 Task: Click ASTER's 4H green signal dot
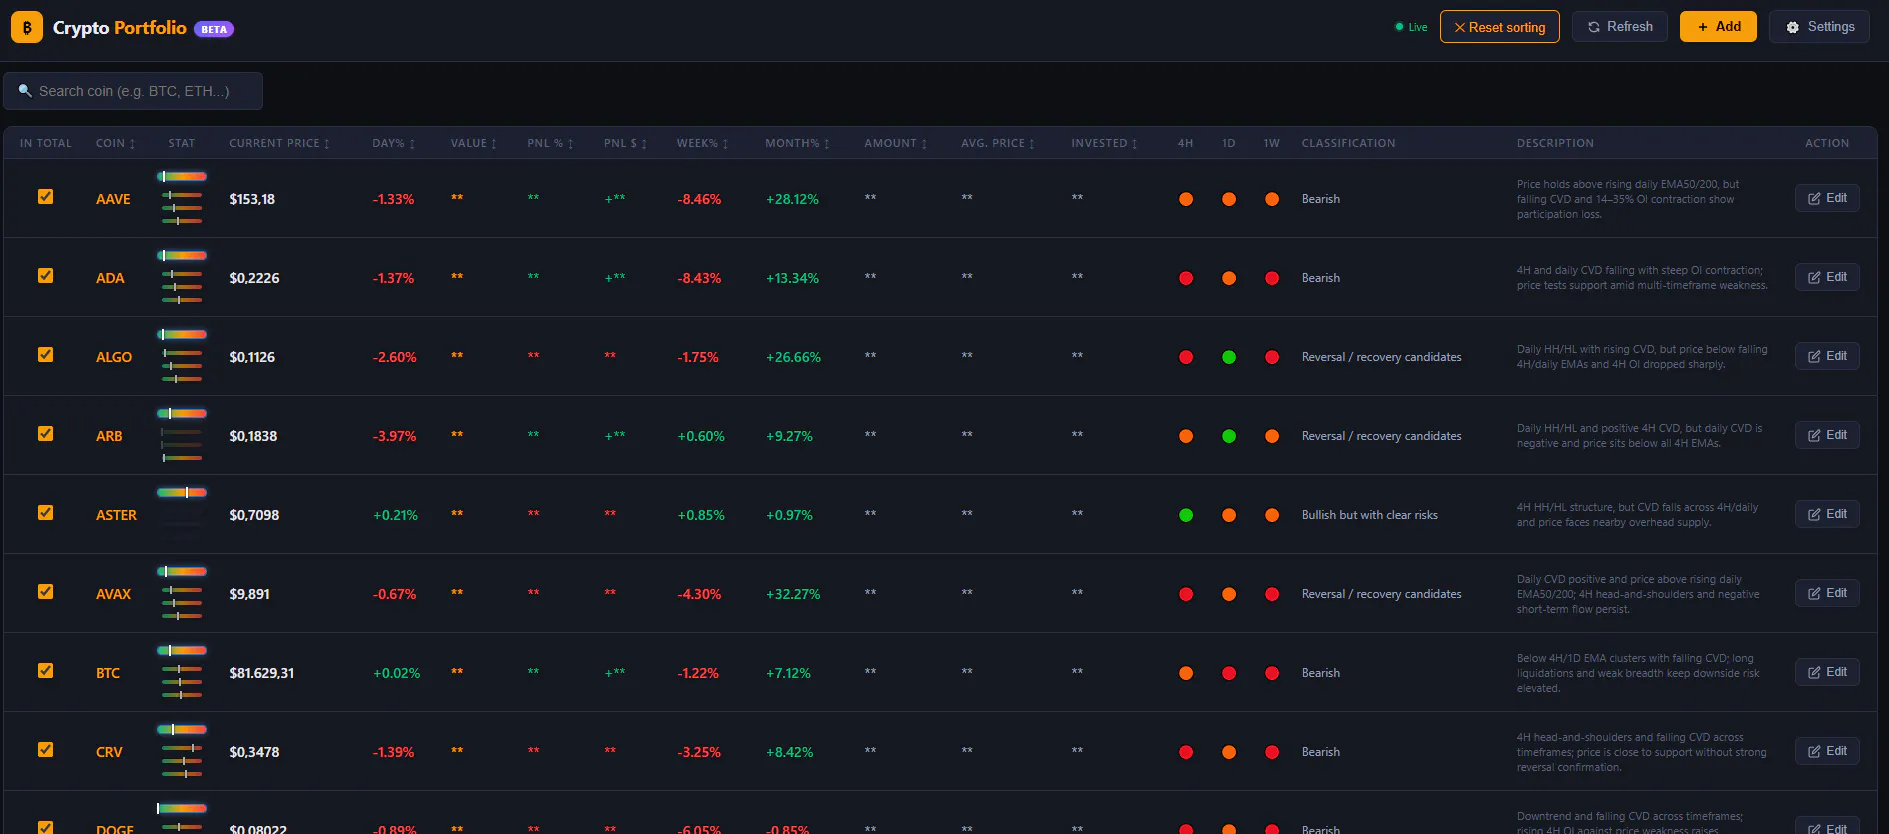1186,515
